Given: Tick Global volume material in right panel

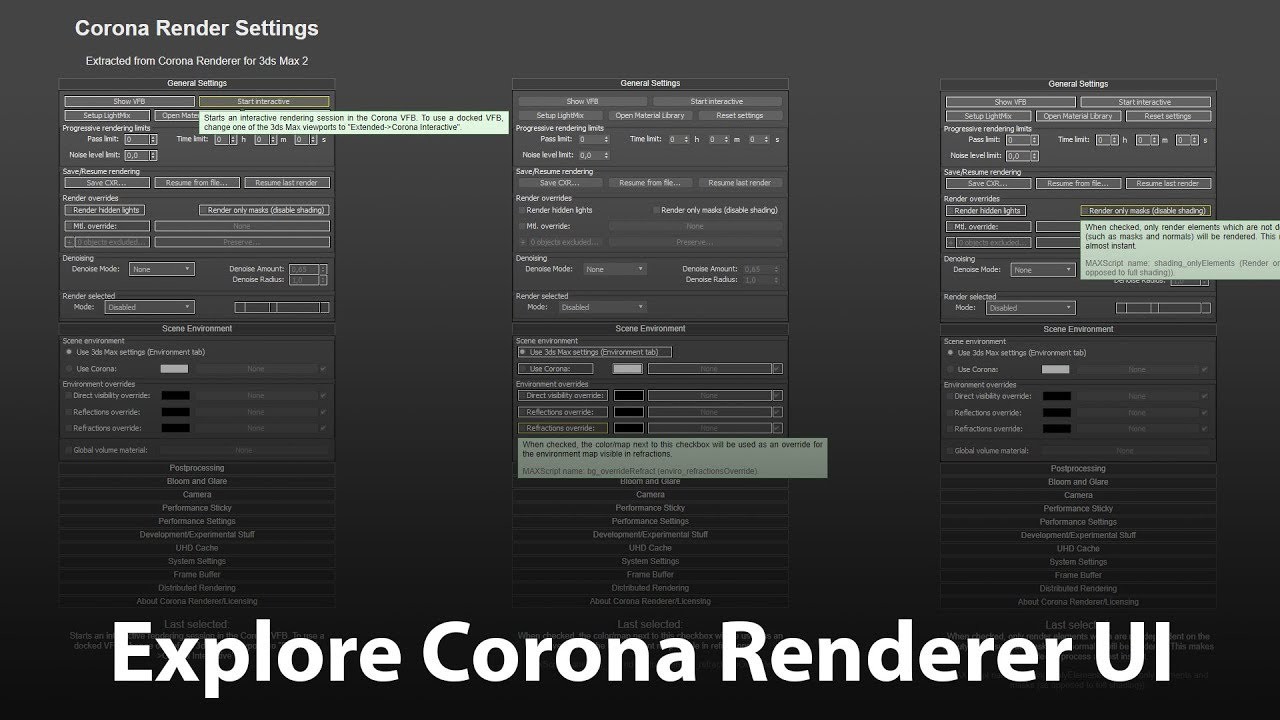Looking at the screenshot, I should [951, 451].
